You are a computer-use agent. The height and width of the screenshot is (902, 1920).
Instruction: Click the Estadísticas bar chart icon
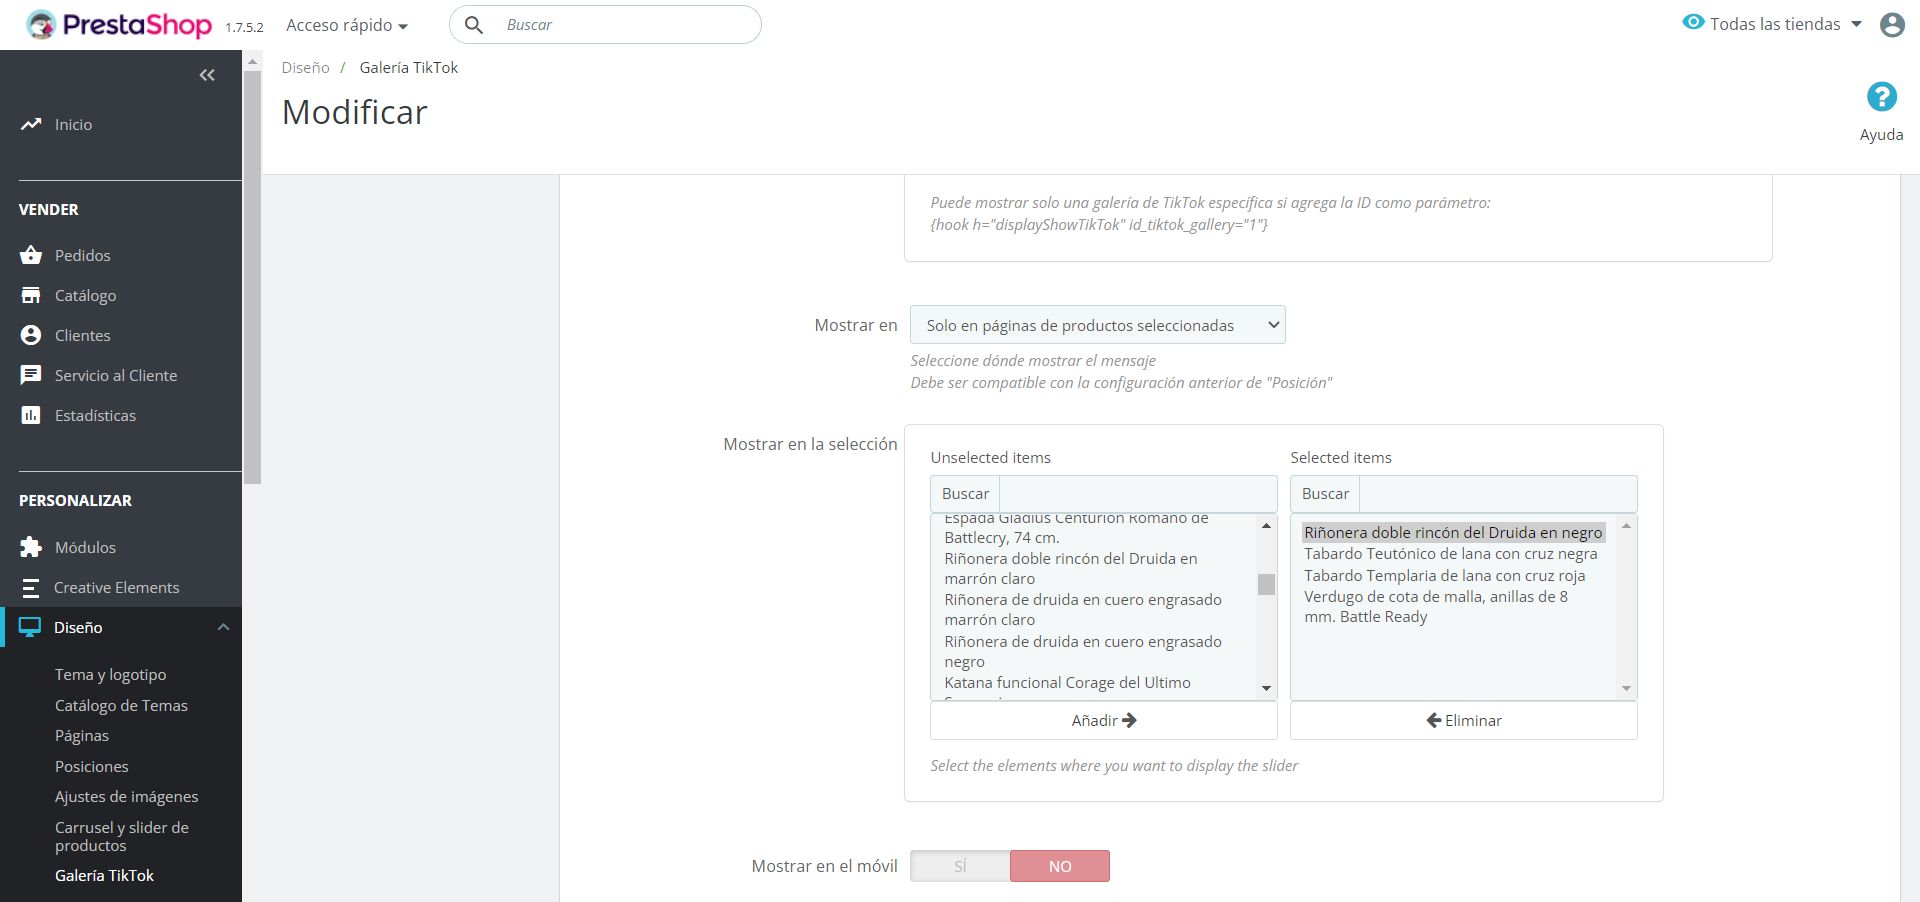tap(31, 415)
